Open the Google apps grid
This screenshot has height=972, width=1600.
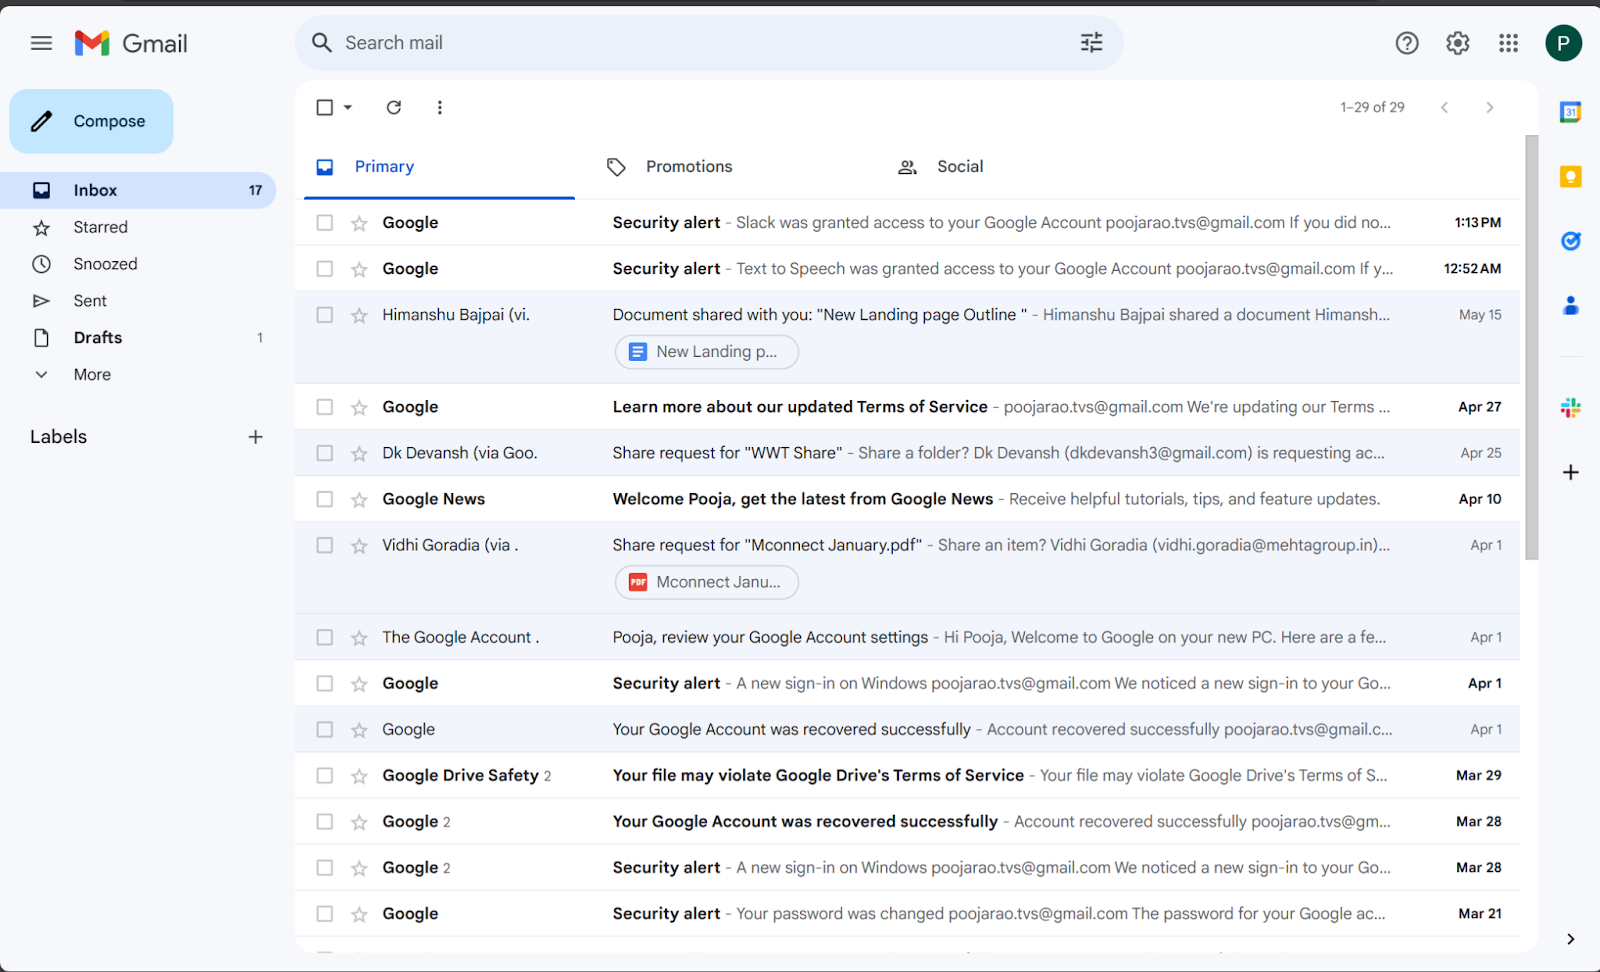coord(1509,43)
